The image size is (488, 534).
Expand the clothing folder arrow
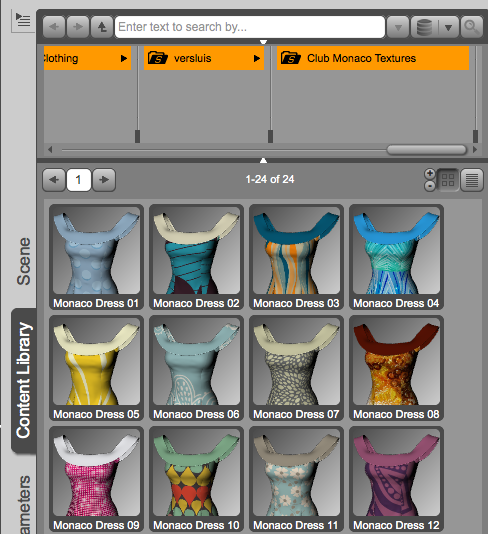click(x=124, y=59)
